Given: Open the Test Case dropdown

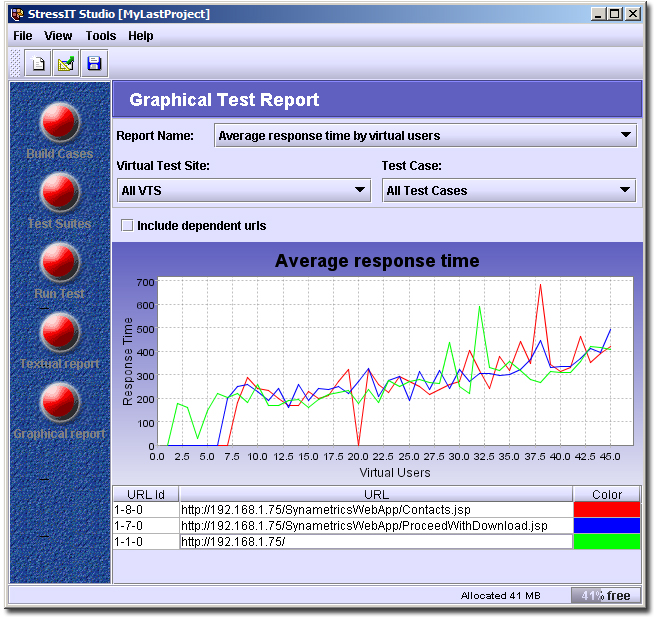Looking at the screenshot, I should tap(509, 191).
